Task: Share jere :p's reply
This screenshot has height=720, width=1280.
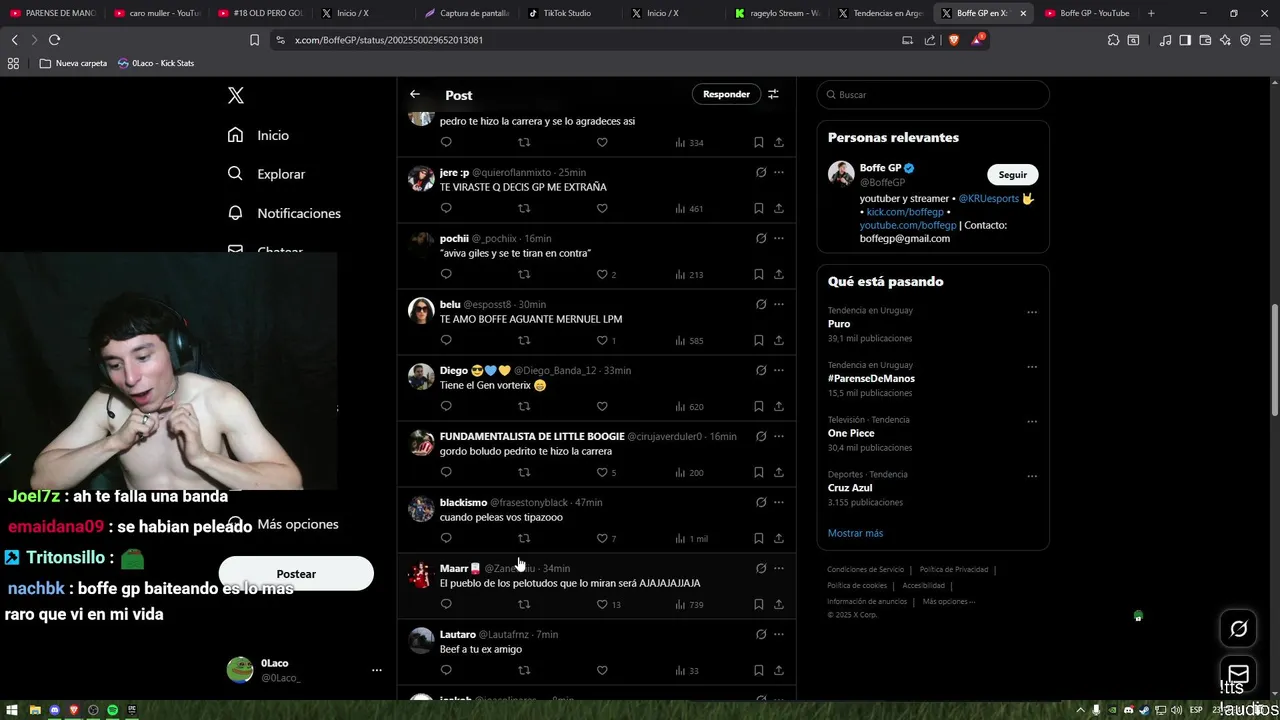Action: tap(779, 208)
